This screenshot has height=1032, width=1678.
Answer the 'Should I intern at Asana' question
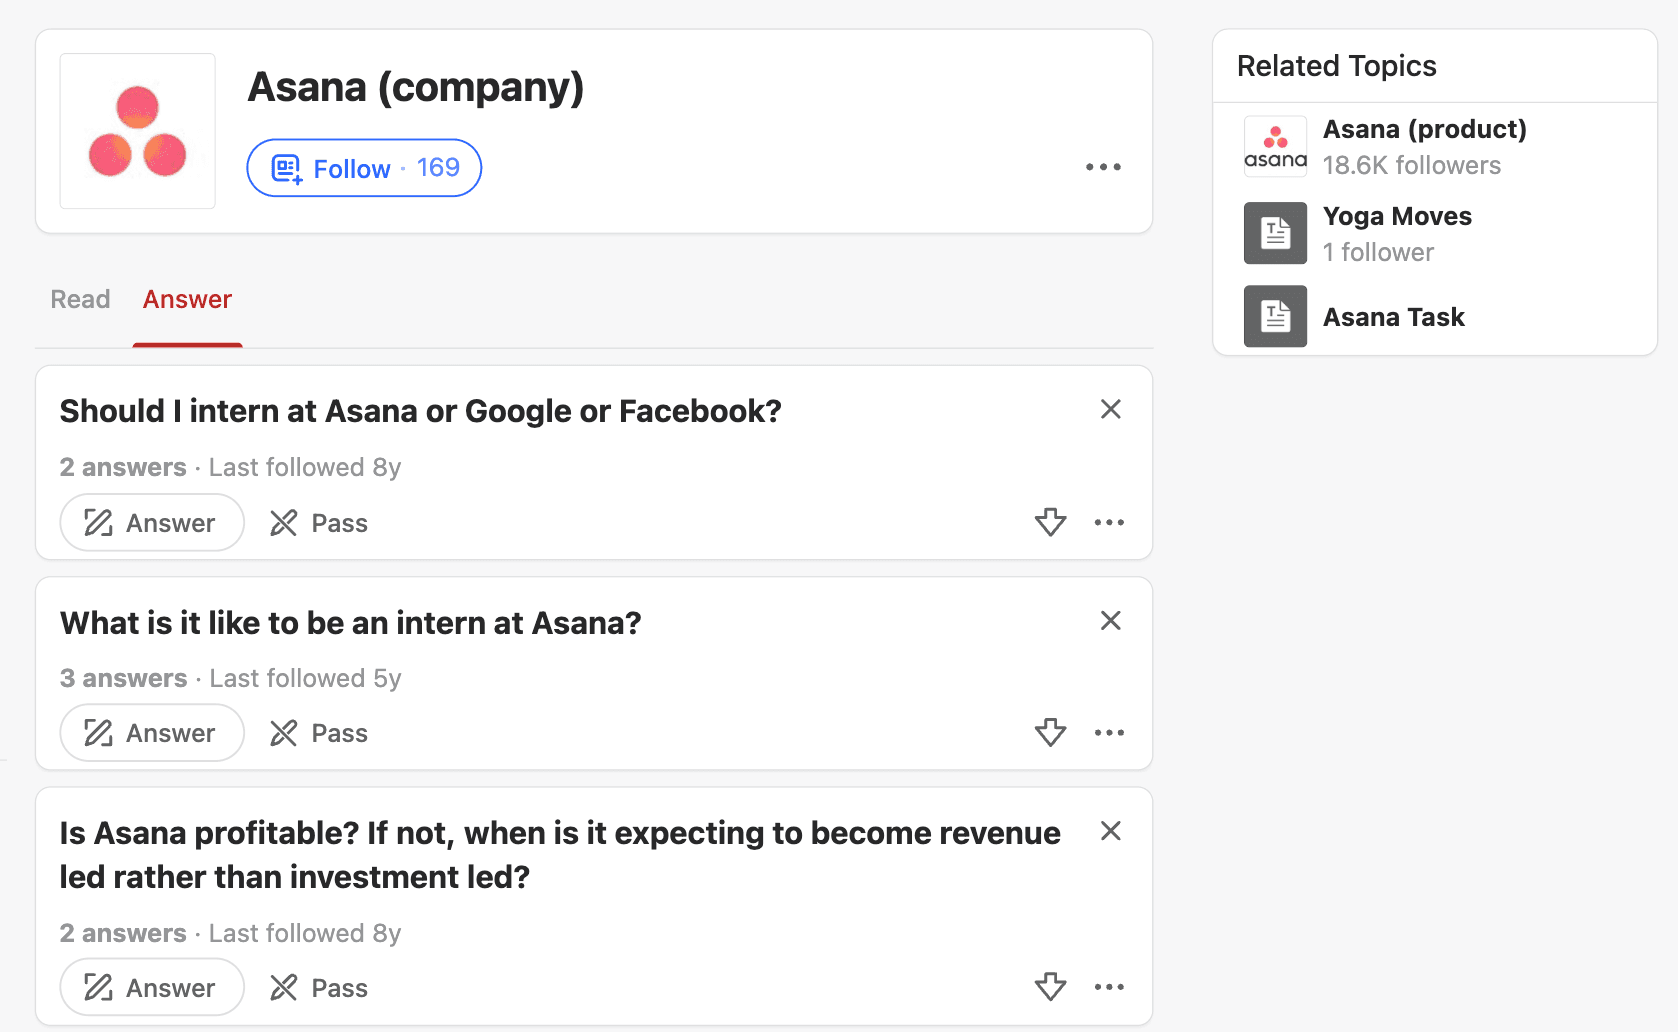point(152,523)
